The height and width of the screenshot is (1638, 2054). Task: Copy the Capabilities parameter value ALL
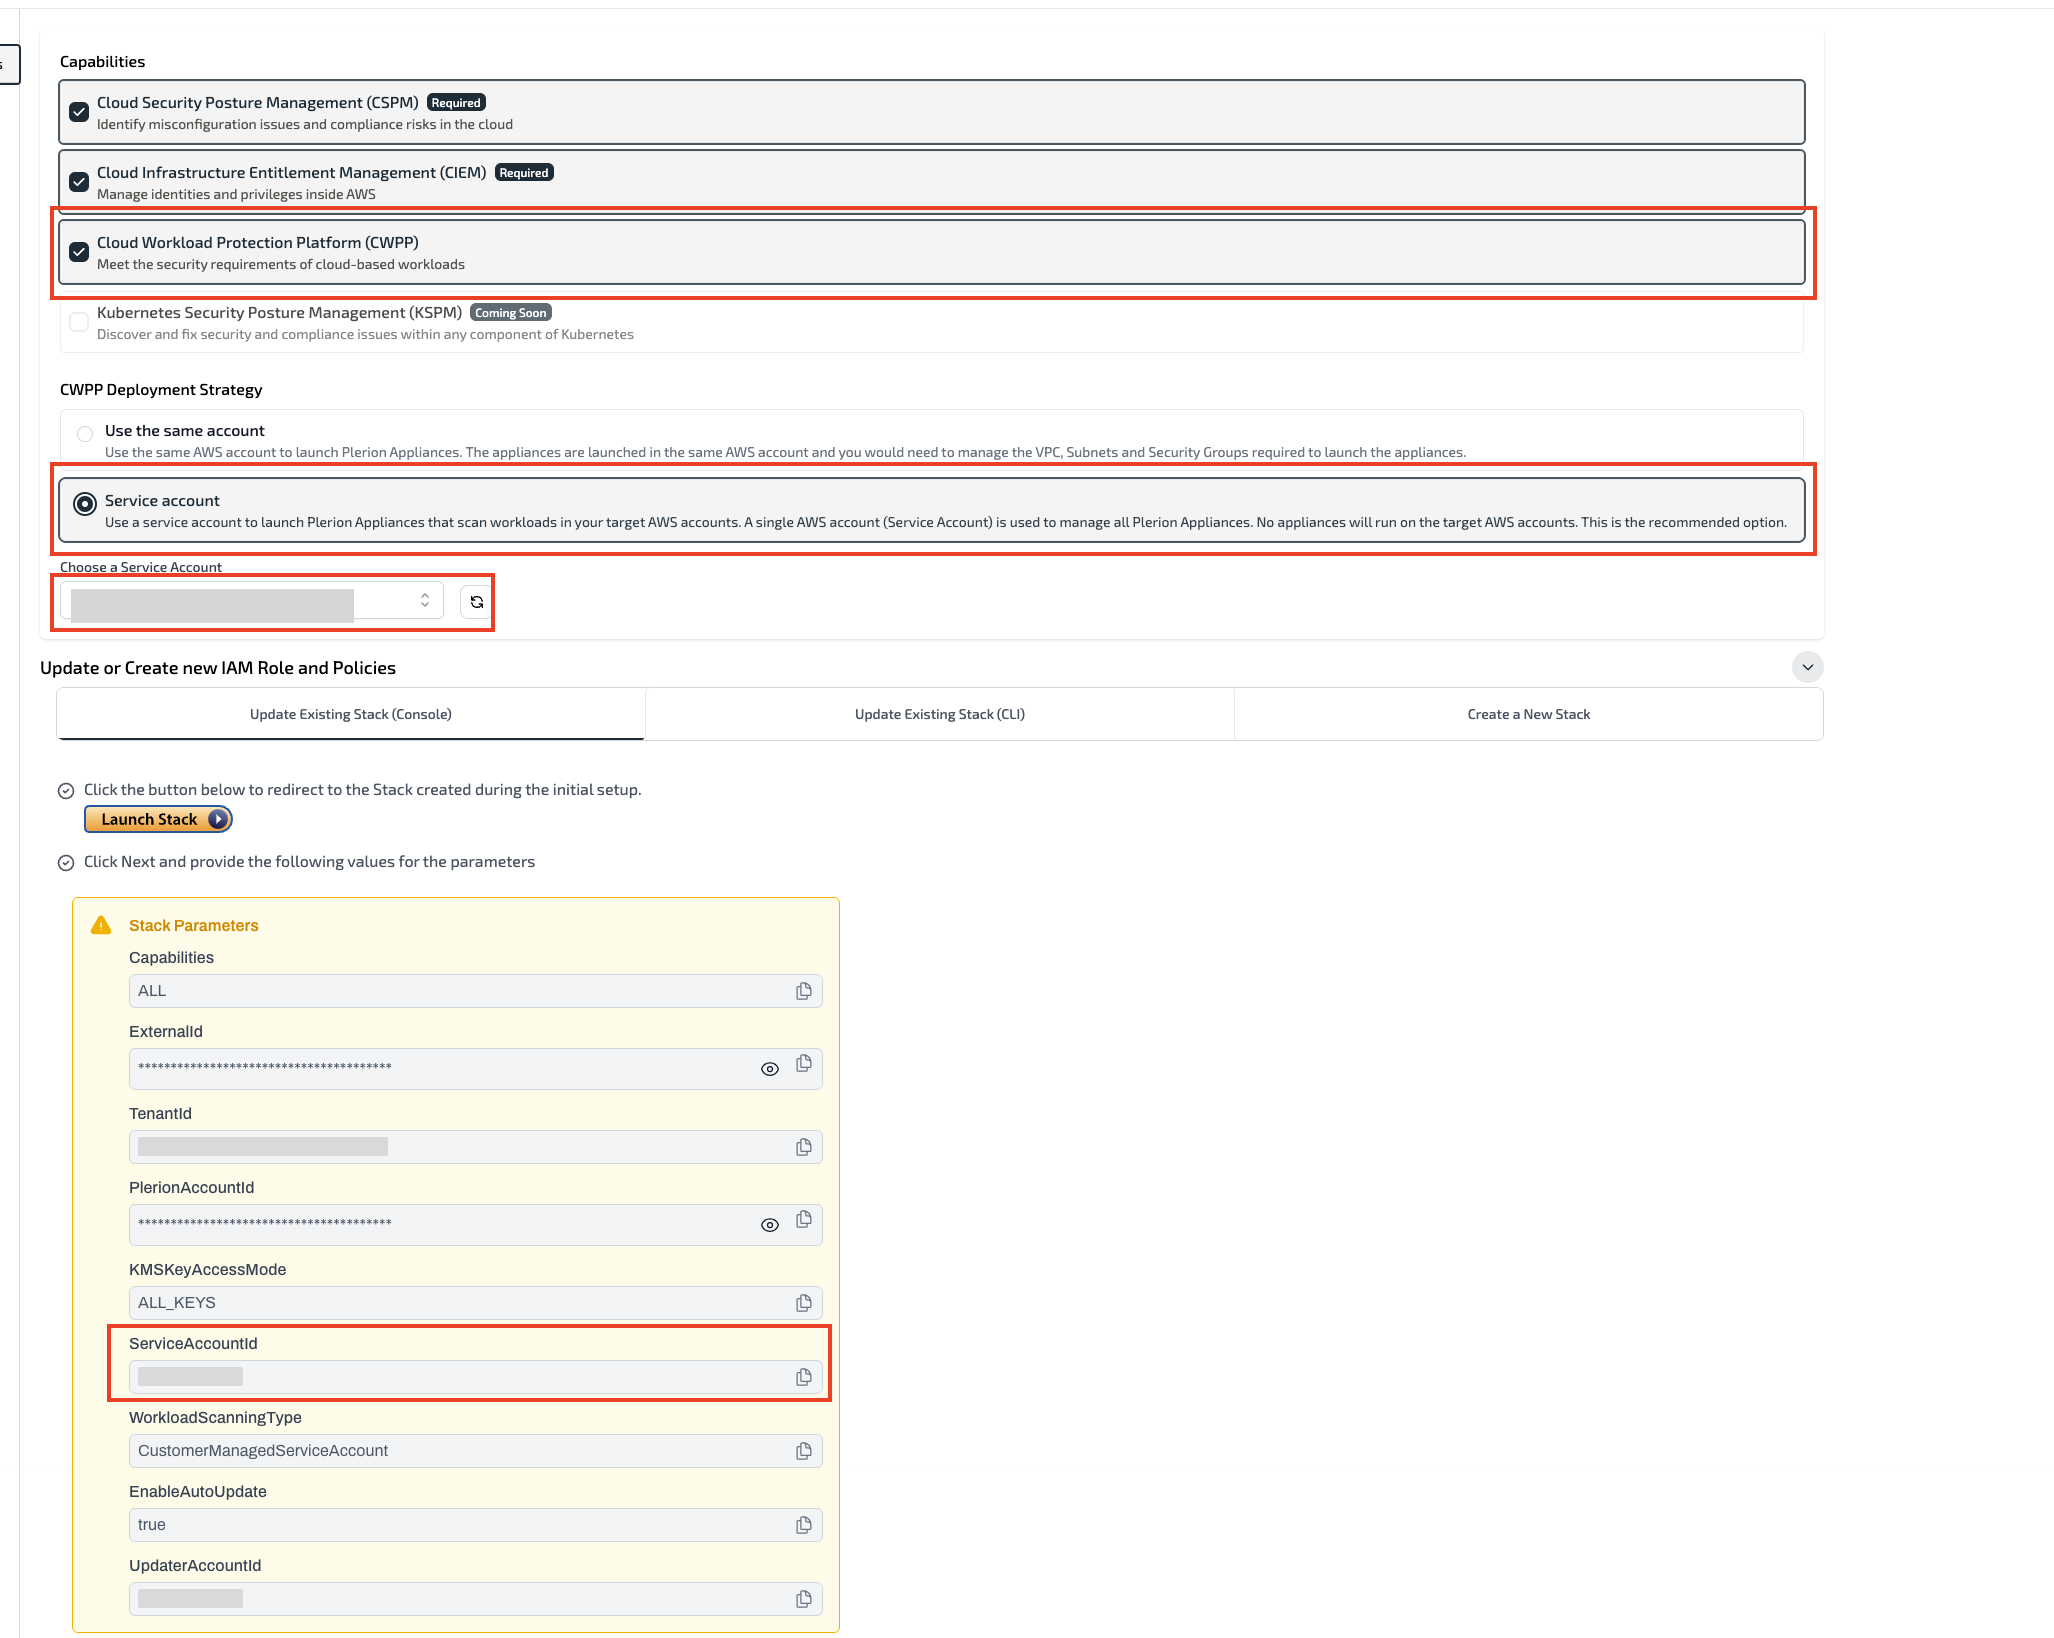(803, 991)
